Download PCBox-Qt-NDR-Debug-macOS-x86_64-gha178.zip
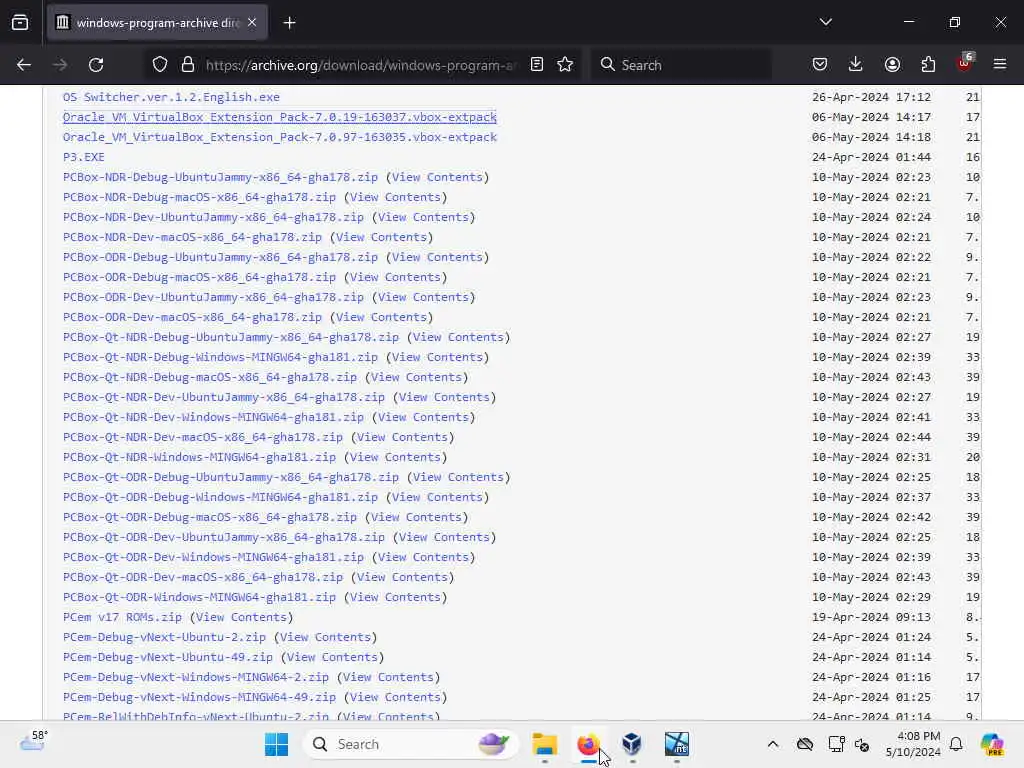 point(210,377)
